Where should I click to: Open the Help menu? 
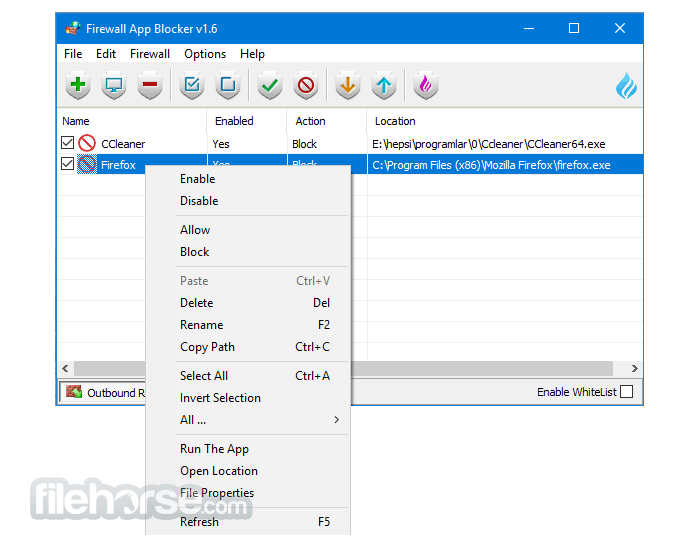click(252, 54)
